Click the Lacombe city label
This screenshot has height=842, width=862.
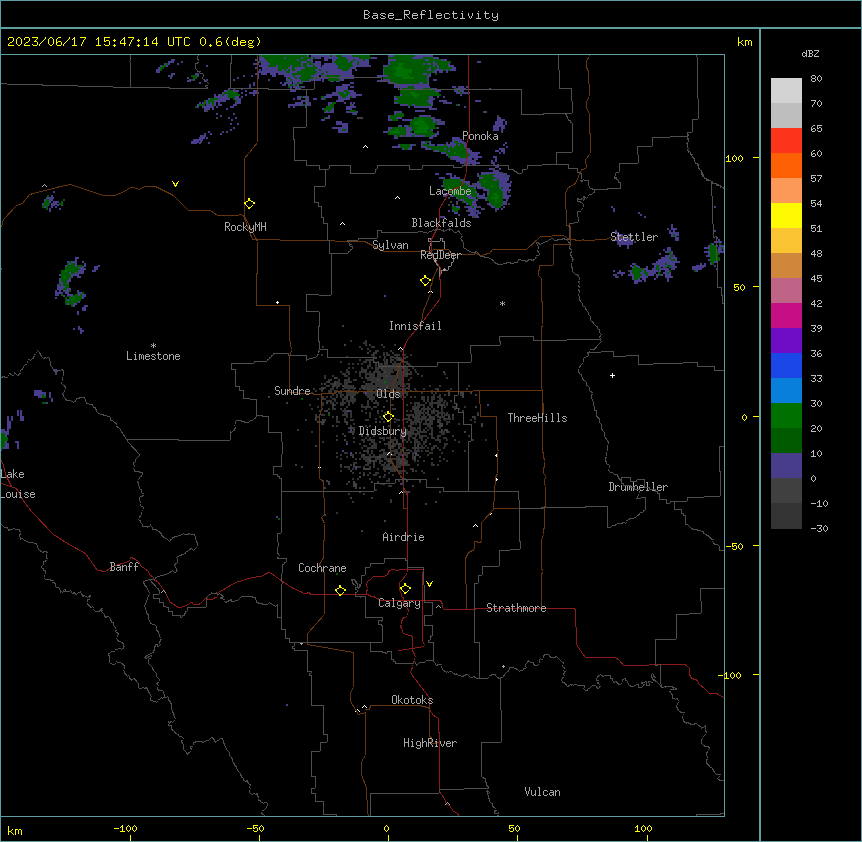pos(450,191)
